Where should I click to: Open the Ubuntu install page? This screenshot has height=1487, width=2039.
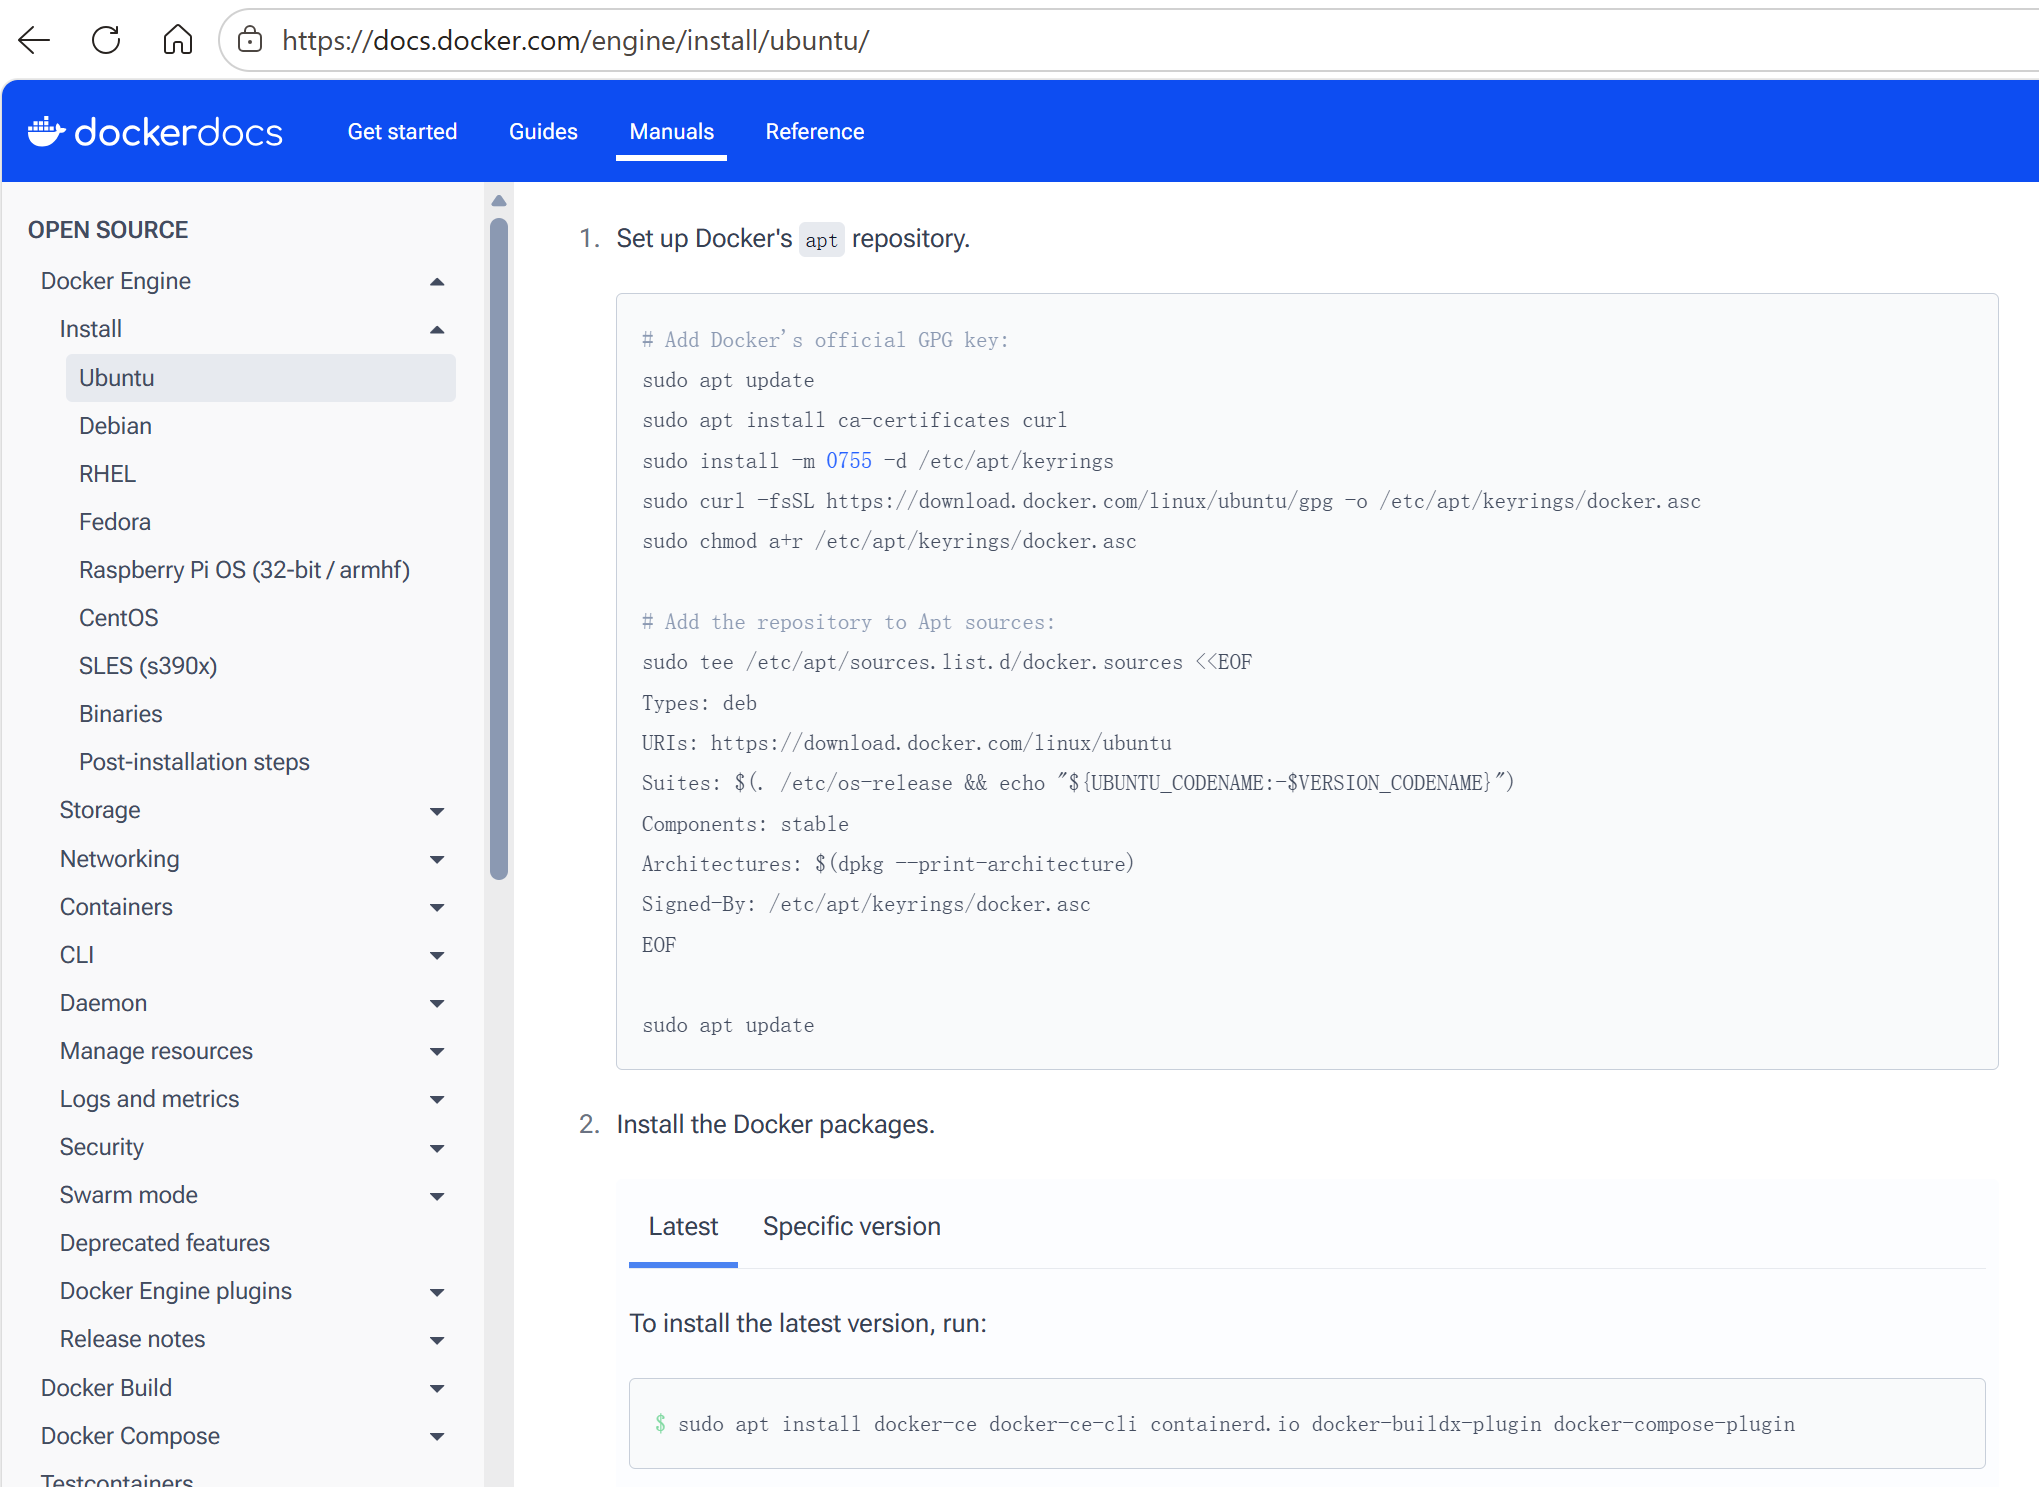coord(261,378)
